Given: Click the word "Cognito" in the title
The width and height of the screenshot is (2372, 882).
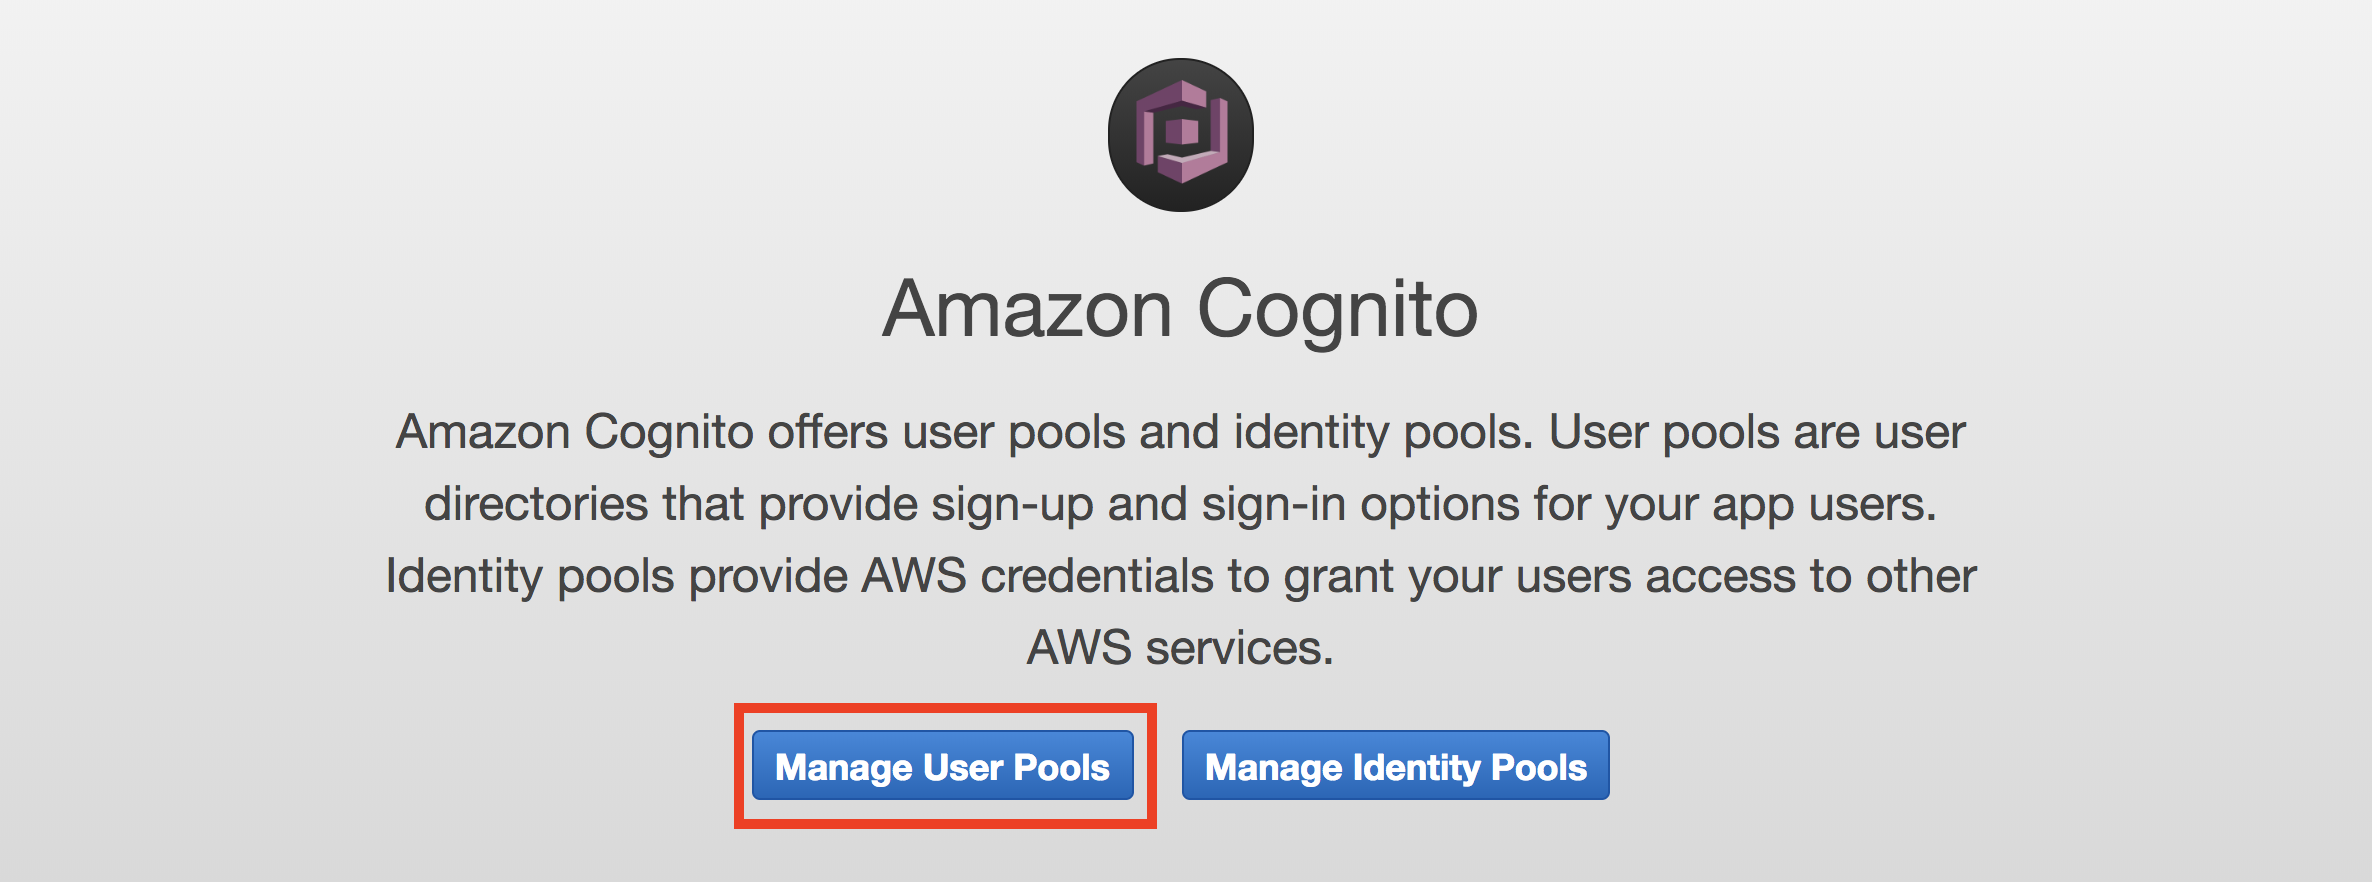Looking at the screenshot, I should click(1337, 311).
